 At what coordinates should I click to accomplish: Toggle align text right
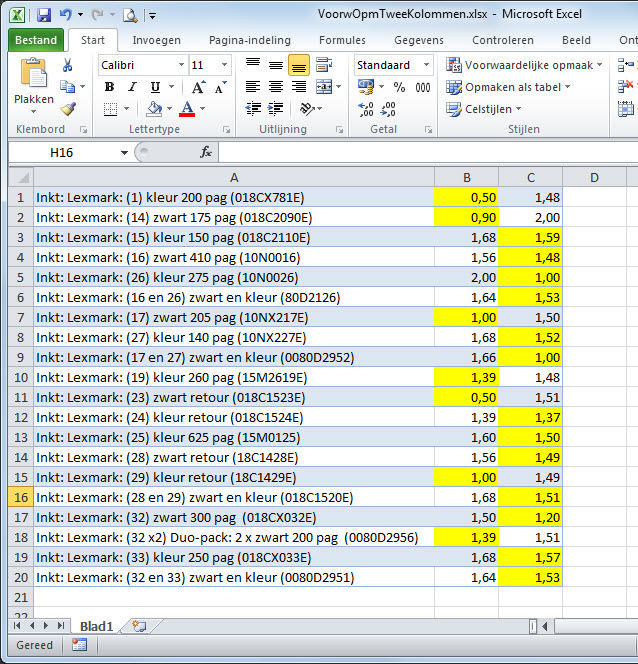pyautogui.click(x=298, y=87)
